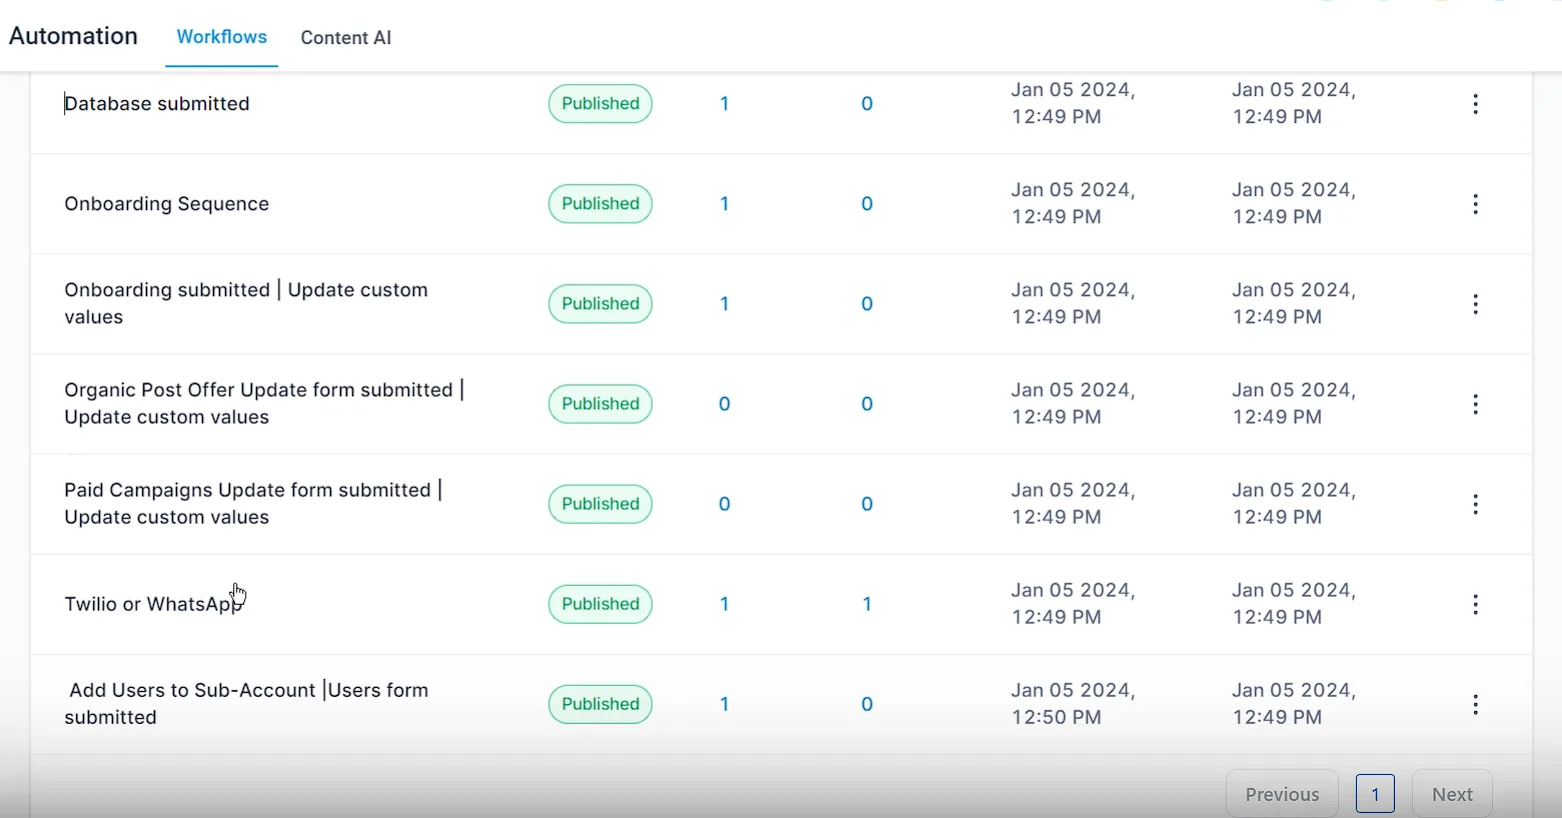The height and width of the screenshot is (818, 1562).
Task: Click Published badge for Database submitted
Action: pos(600,104)
